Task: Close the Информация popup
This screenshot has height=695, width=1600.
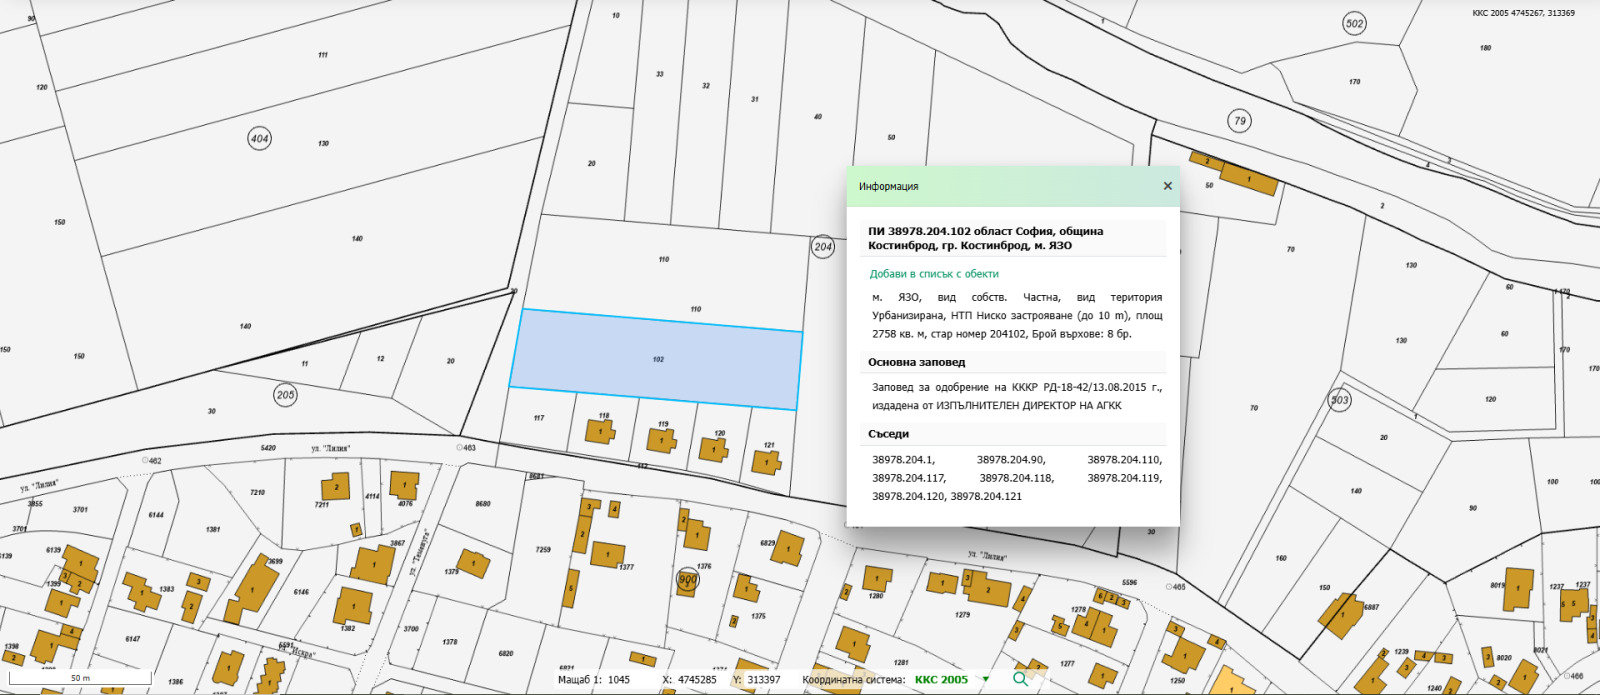Action: point(1167,186)
